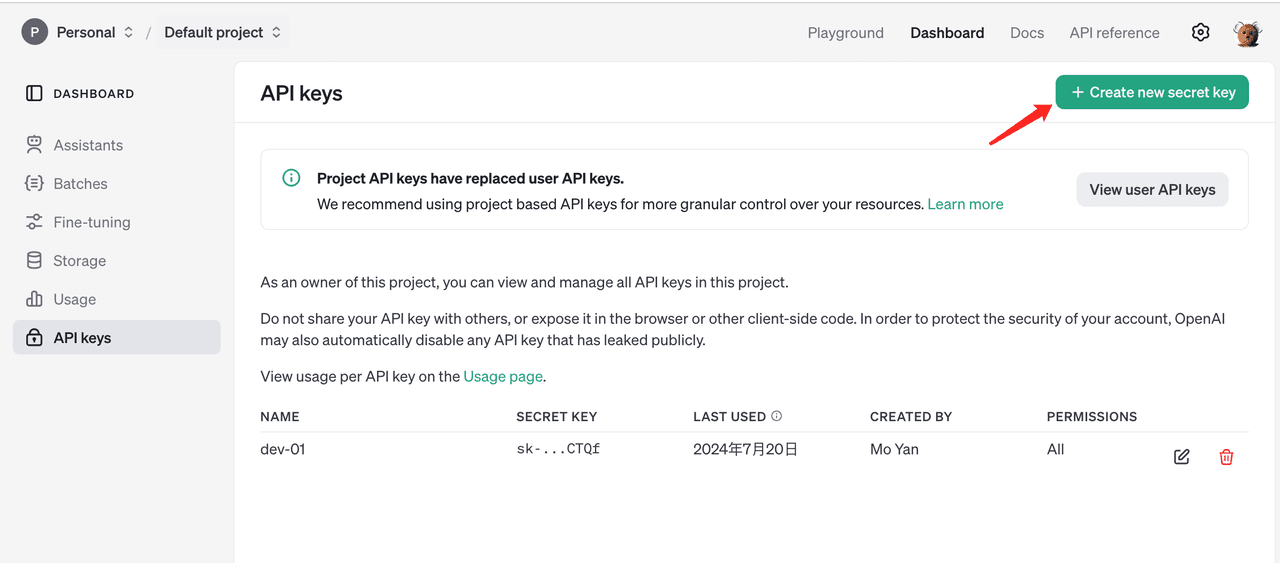Click the PERMISSIONS column header

[x=1092, y=416]
